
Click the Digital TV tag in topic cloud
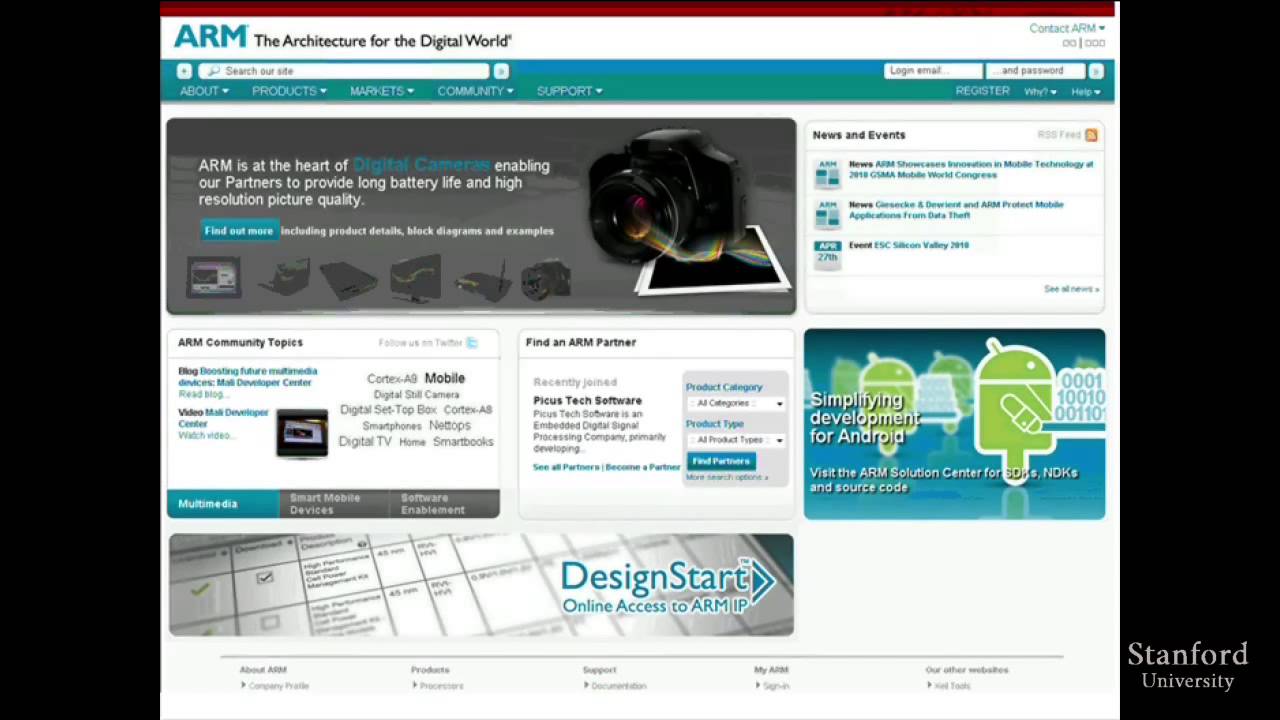pos(365,441)
